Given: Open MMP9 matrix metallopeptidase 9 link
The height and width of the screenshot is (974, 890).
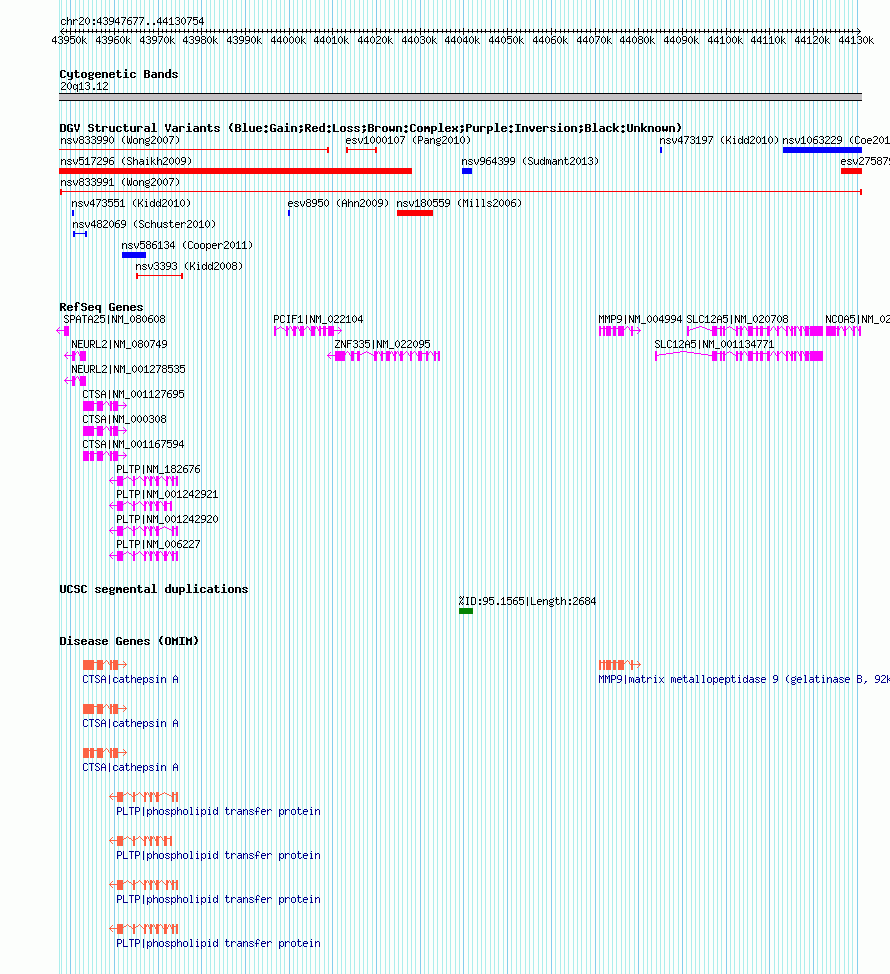Looking at the screenshot, I should (744, 680).
